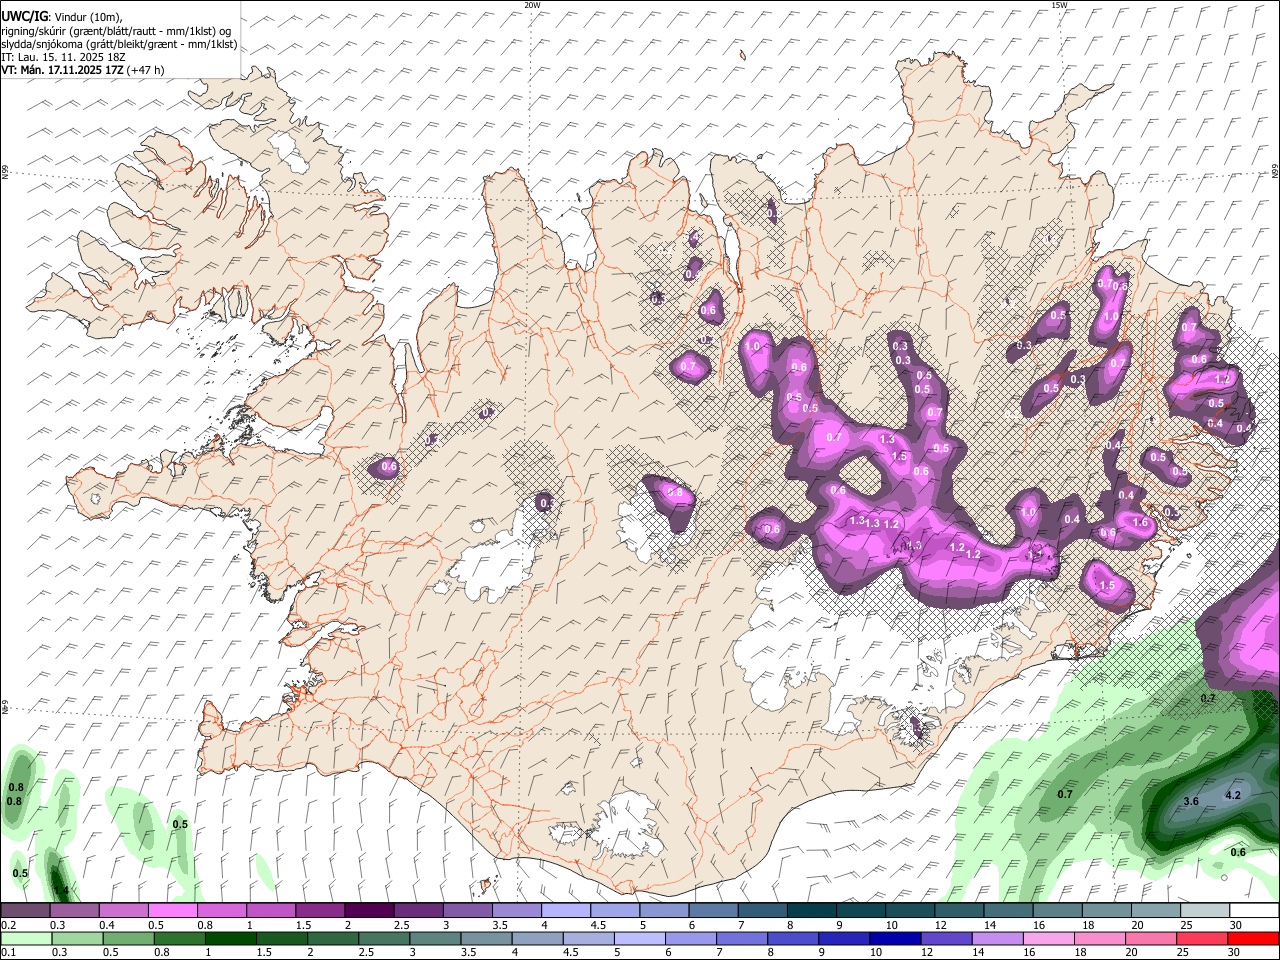Pick the darkest green 1–1.5 rain scale swatch

(x=230, y=938)
